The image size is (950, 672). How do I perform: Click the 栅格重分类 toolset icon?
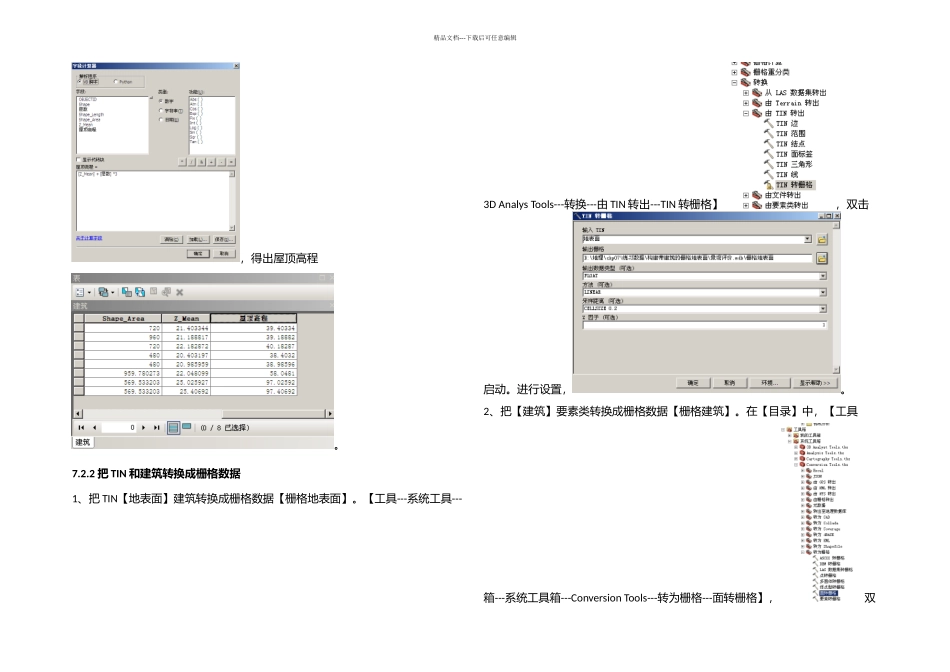point(746,72)
